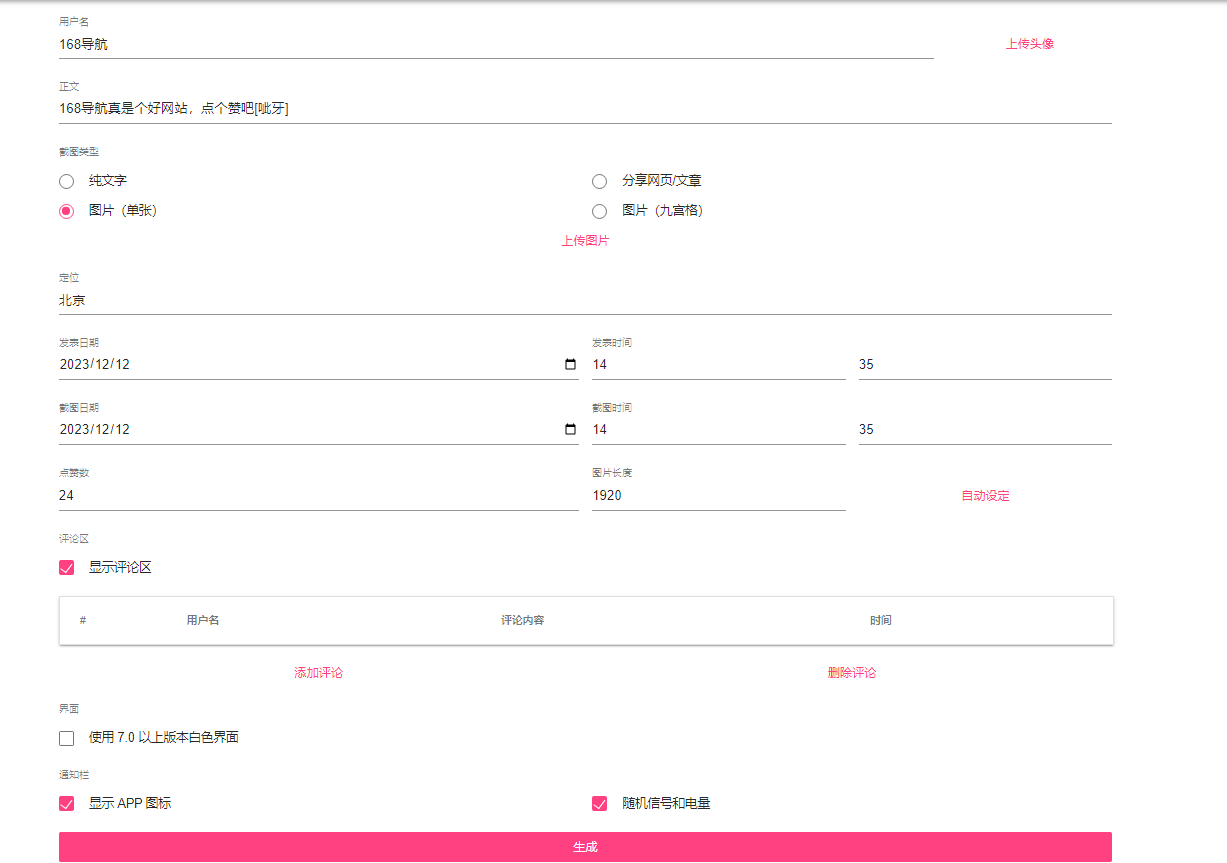Click the 用户名 input field
The width and height of the screenshot is (1227, 863).
(x=495, y=45)
